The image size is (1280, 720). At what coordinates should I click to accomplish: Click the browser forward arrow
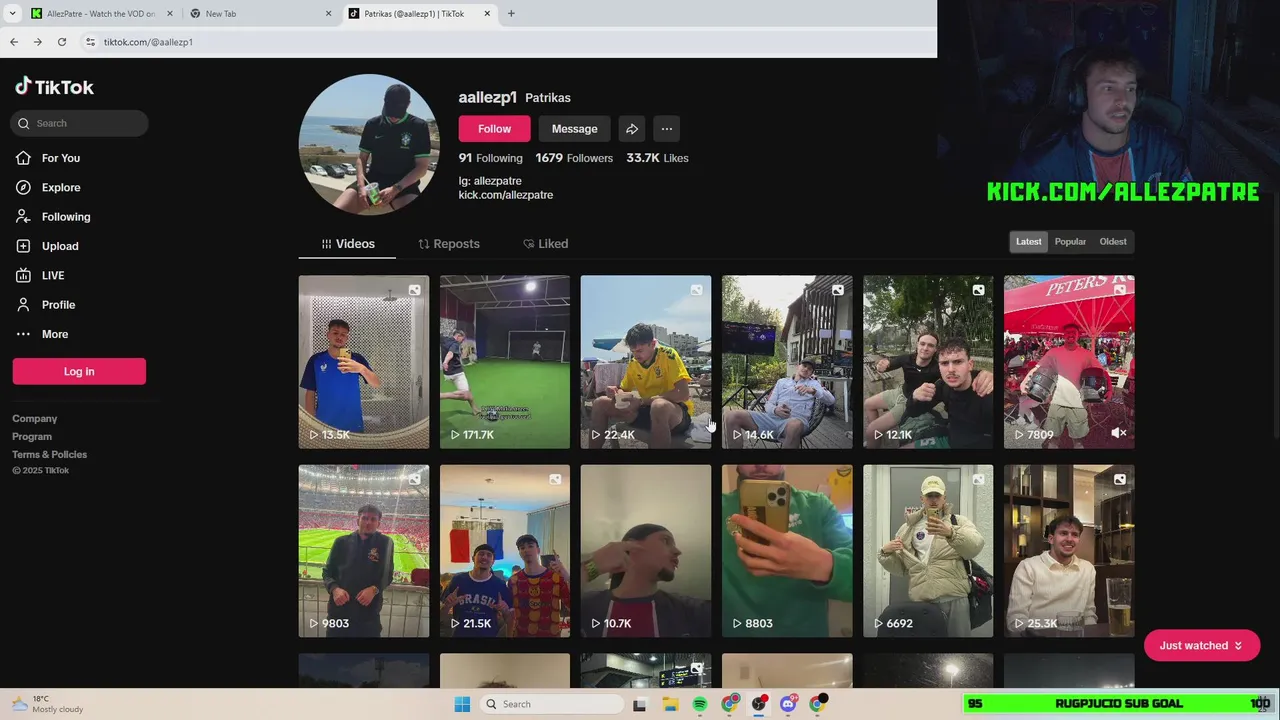(38, 42)
